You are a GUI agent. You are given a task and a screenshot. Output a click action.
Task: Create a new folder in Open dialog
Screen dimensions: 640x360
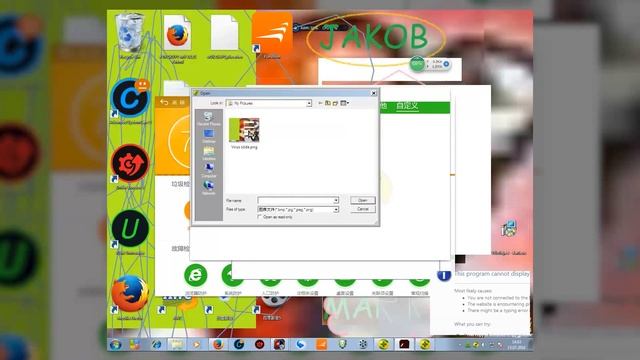click(x=336, y=103)
